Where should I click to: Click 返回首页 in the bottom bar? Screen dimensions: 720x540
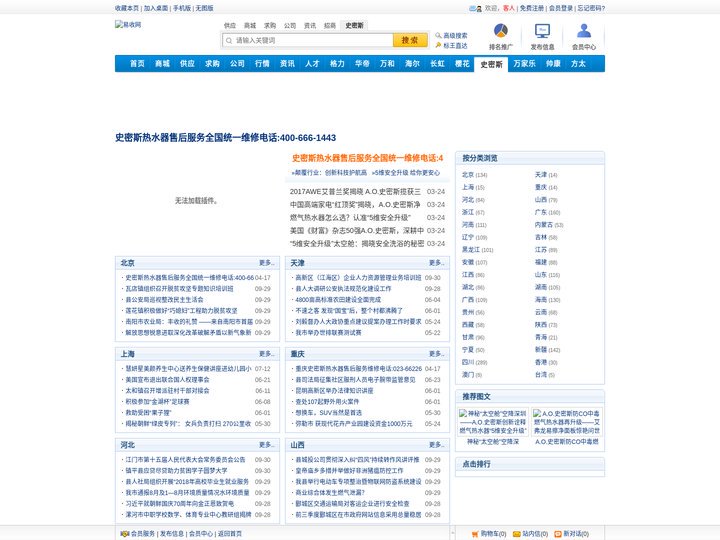point(230,534)
